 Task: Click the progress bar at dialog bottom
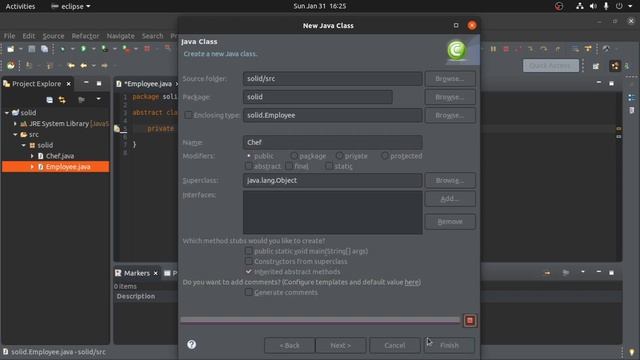point(320,320)
